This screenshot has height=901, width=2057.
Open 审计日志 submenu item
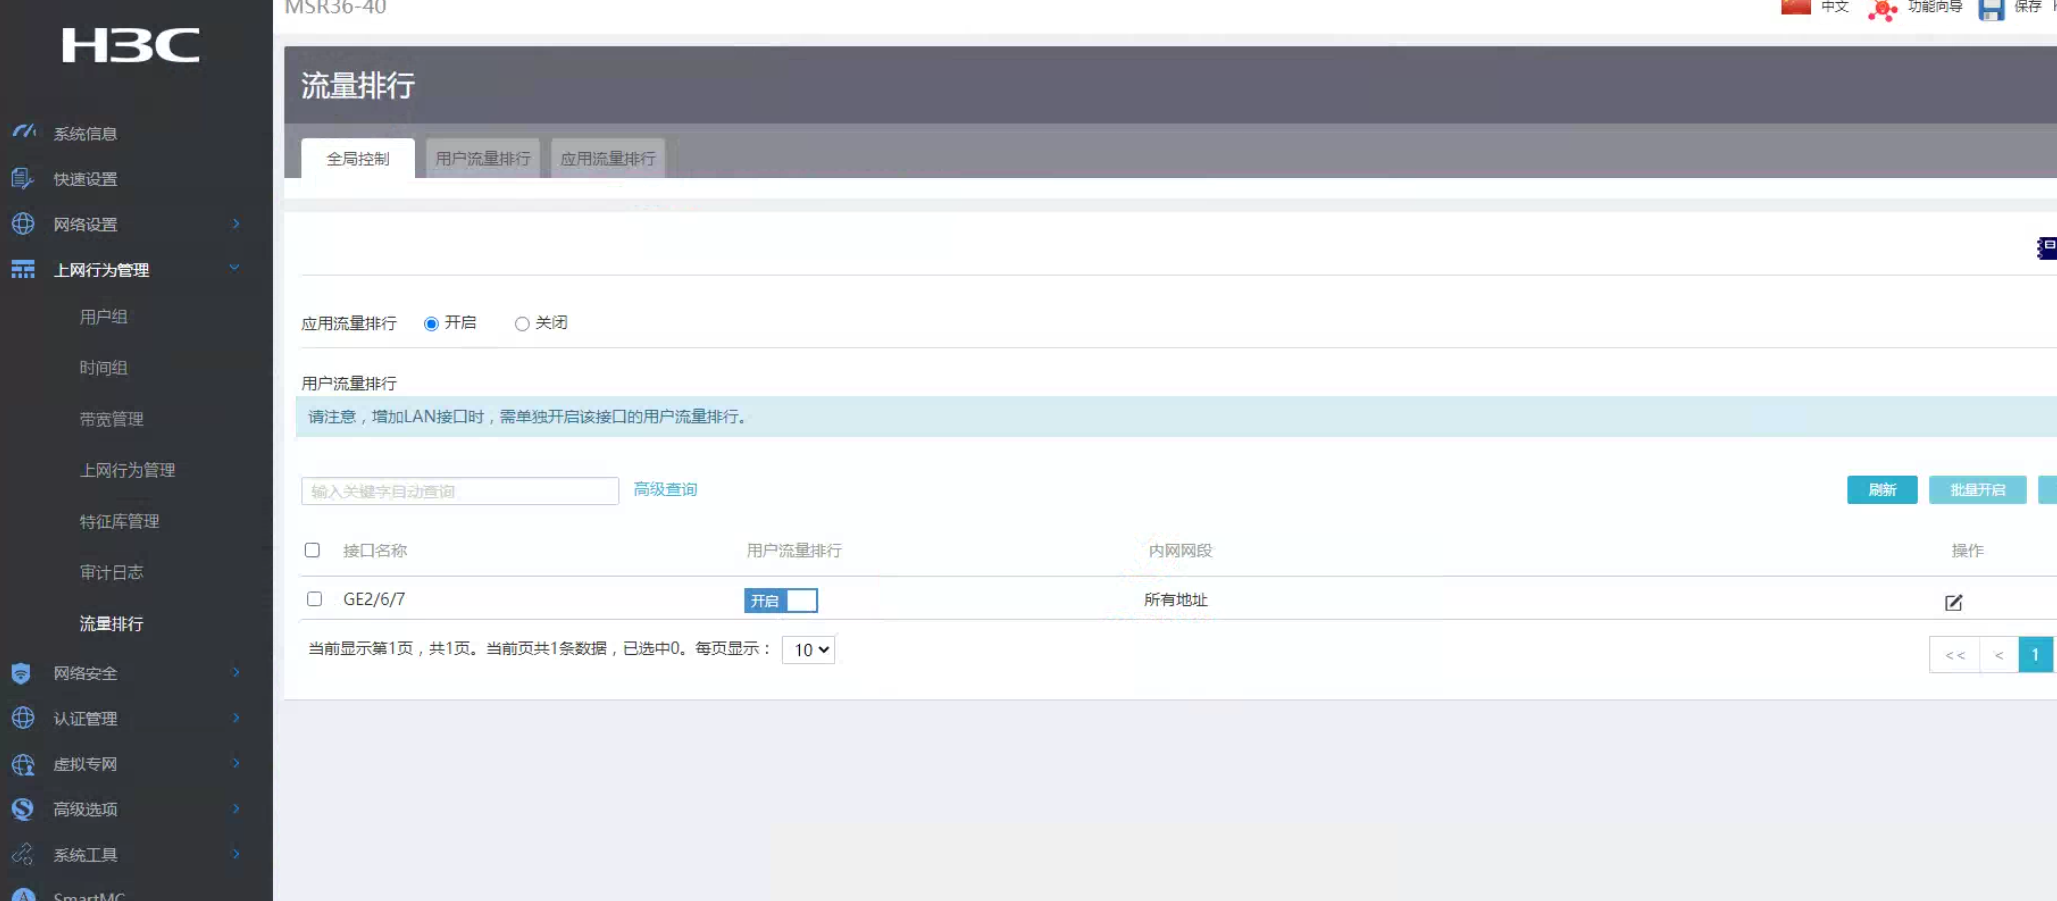[x=112, y=572]
